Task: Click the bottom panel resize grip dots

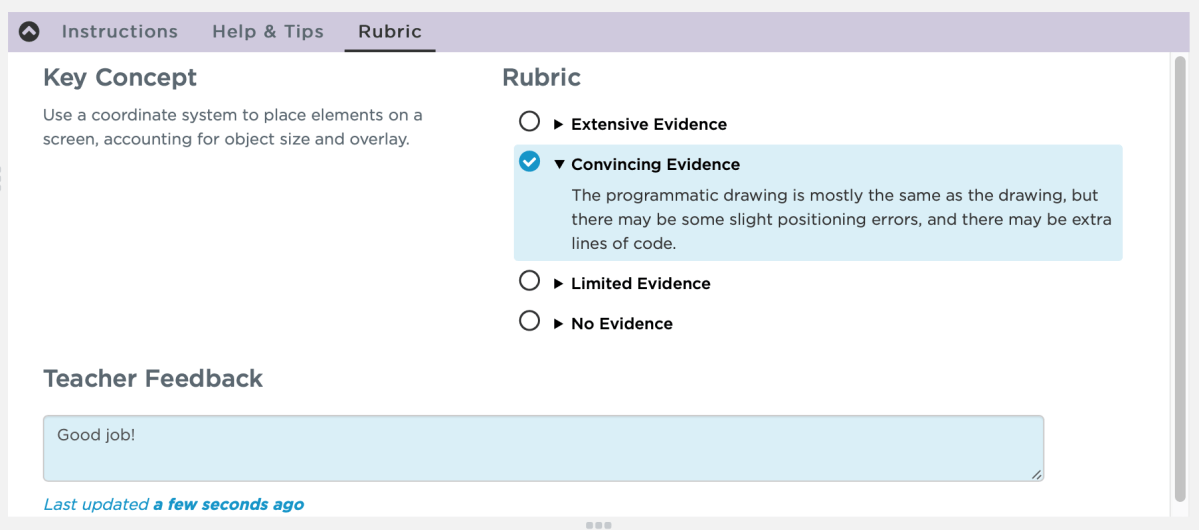Action: 599,525
